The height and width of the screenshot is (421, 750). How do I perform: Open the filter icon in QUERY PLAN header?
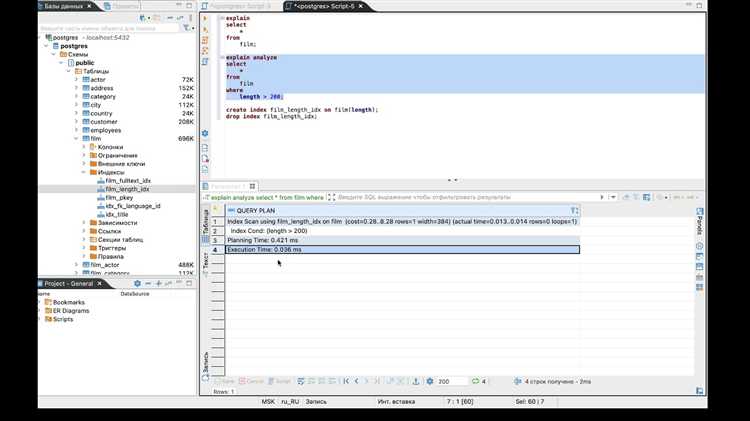[574, 211]
